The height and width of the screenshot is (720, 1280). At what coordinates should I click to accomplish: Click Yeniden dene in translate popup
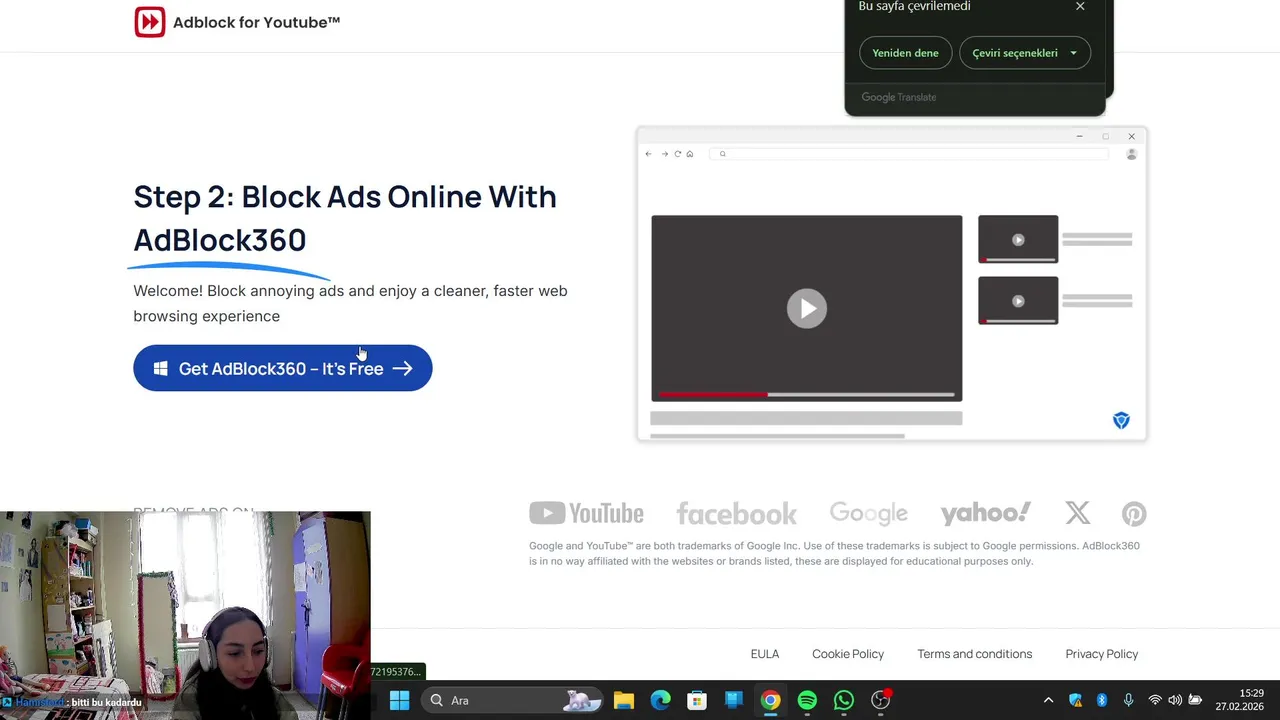pyautogui.click(x=905, y=53)
